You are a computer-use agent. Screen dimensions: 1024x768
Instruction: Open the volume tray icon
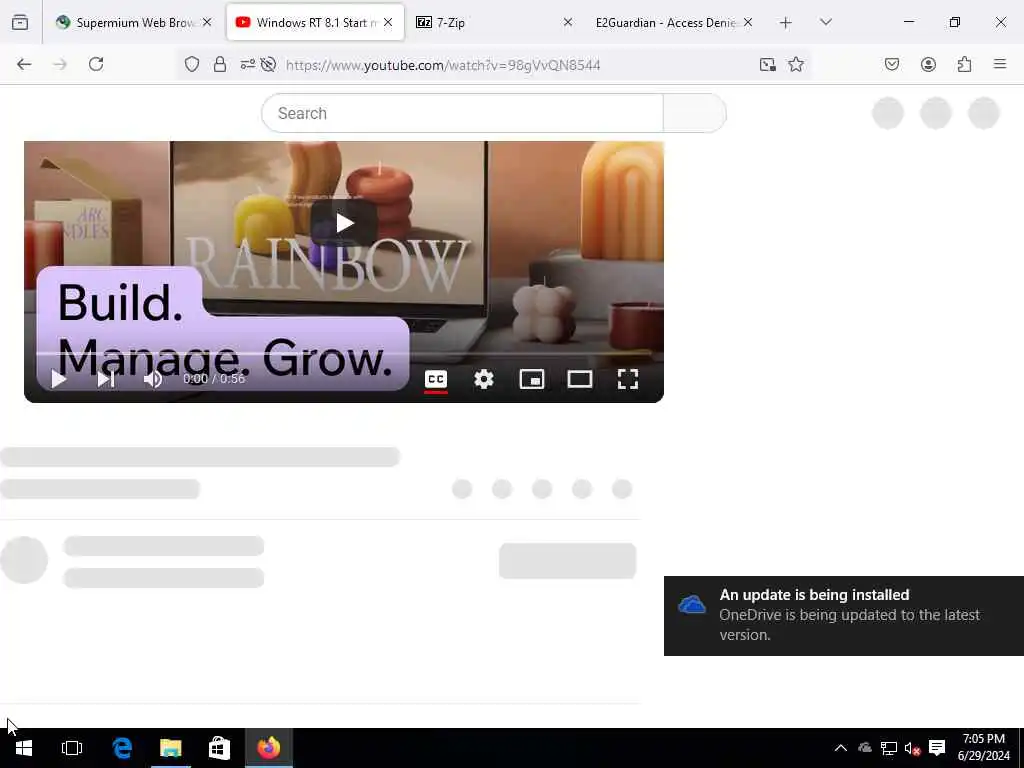tap(912, 748)
